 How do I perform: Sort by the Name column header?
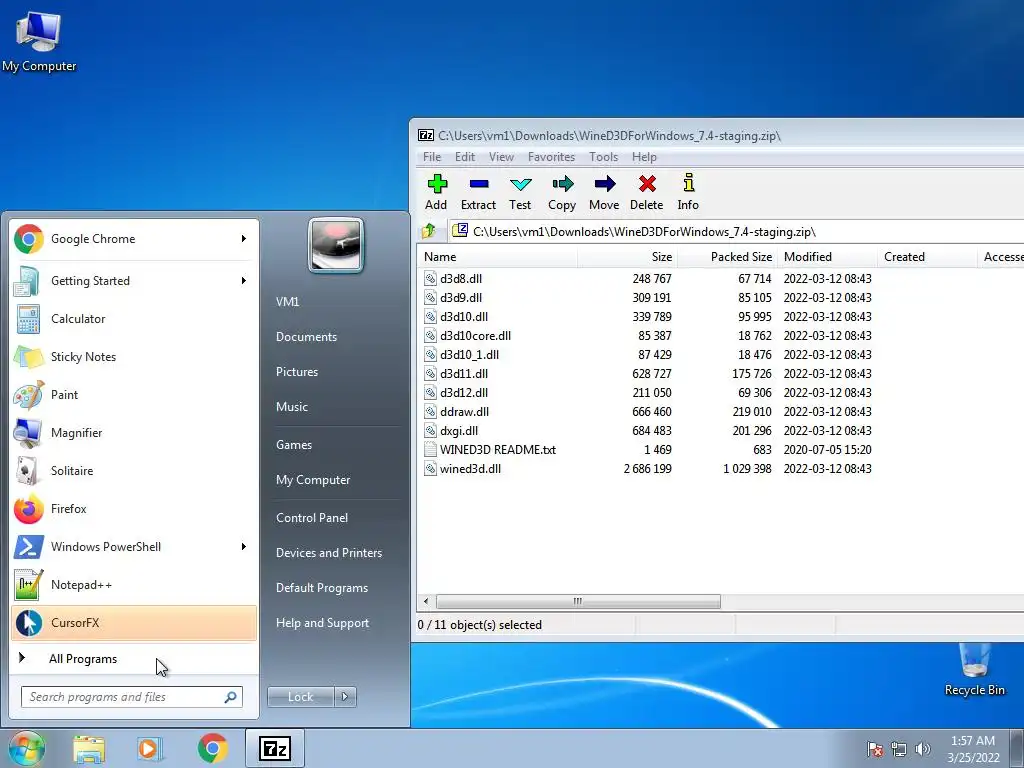click(497, 257)
